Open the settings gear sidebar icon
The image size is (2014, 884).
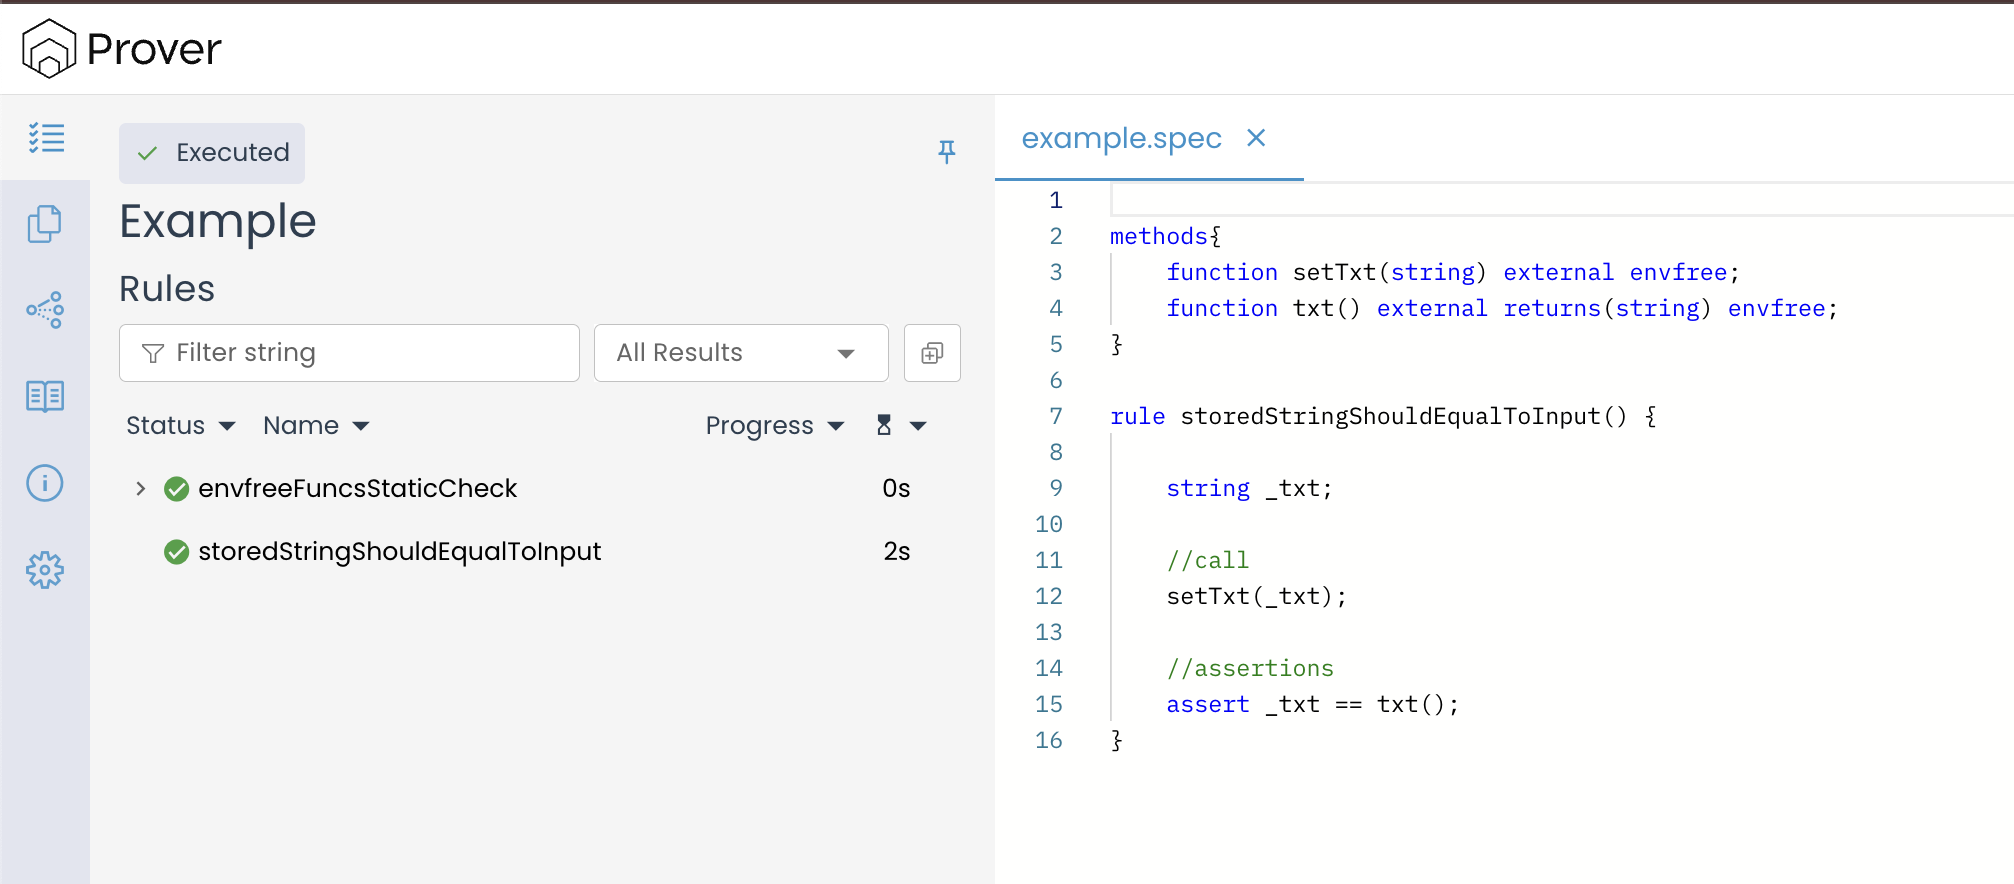coord(45,571)
